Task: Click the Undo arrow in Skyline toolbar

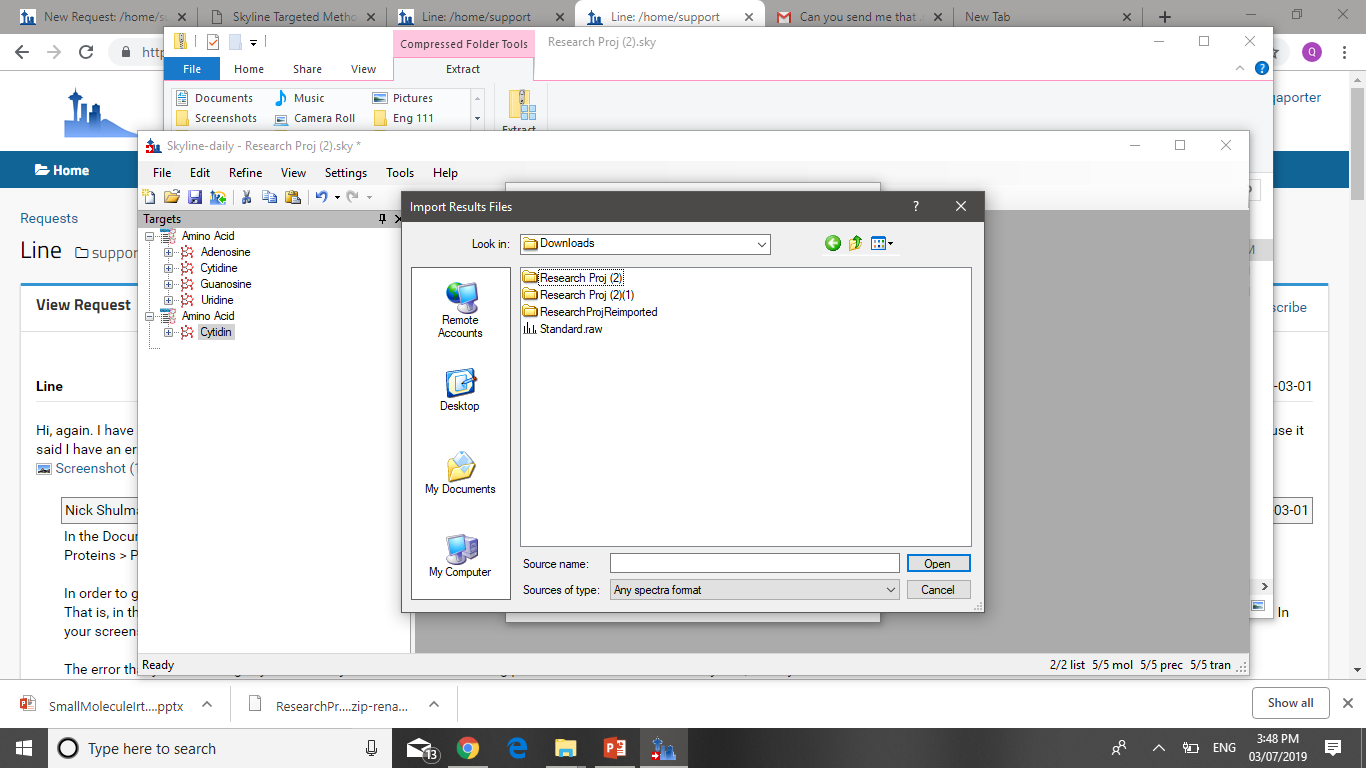Action: coord(321,197)
